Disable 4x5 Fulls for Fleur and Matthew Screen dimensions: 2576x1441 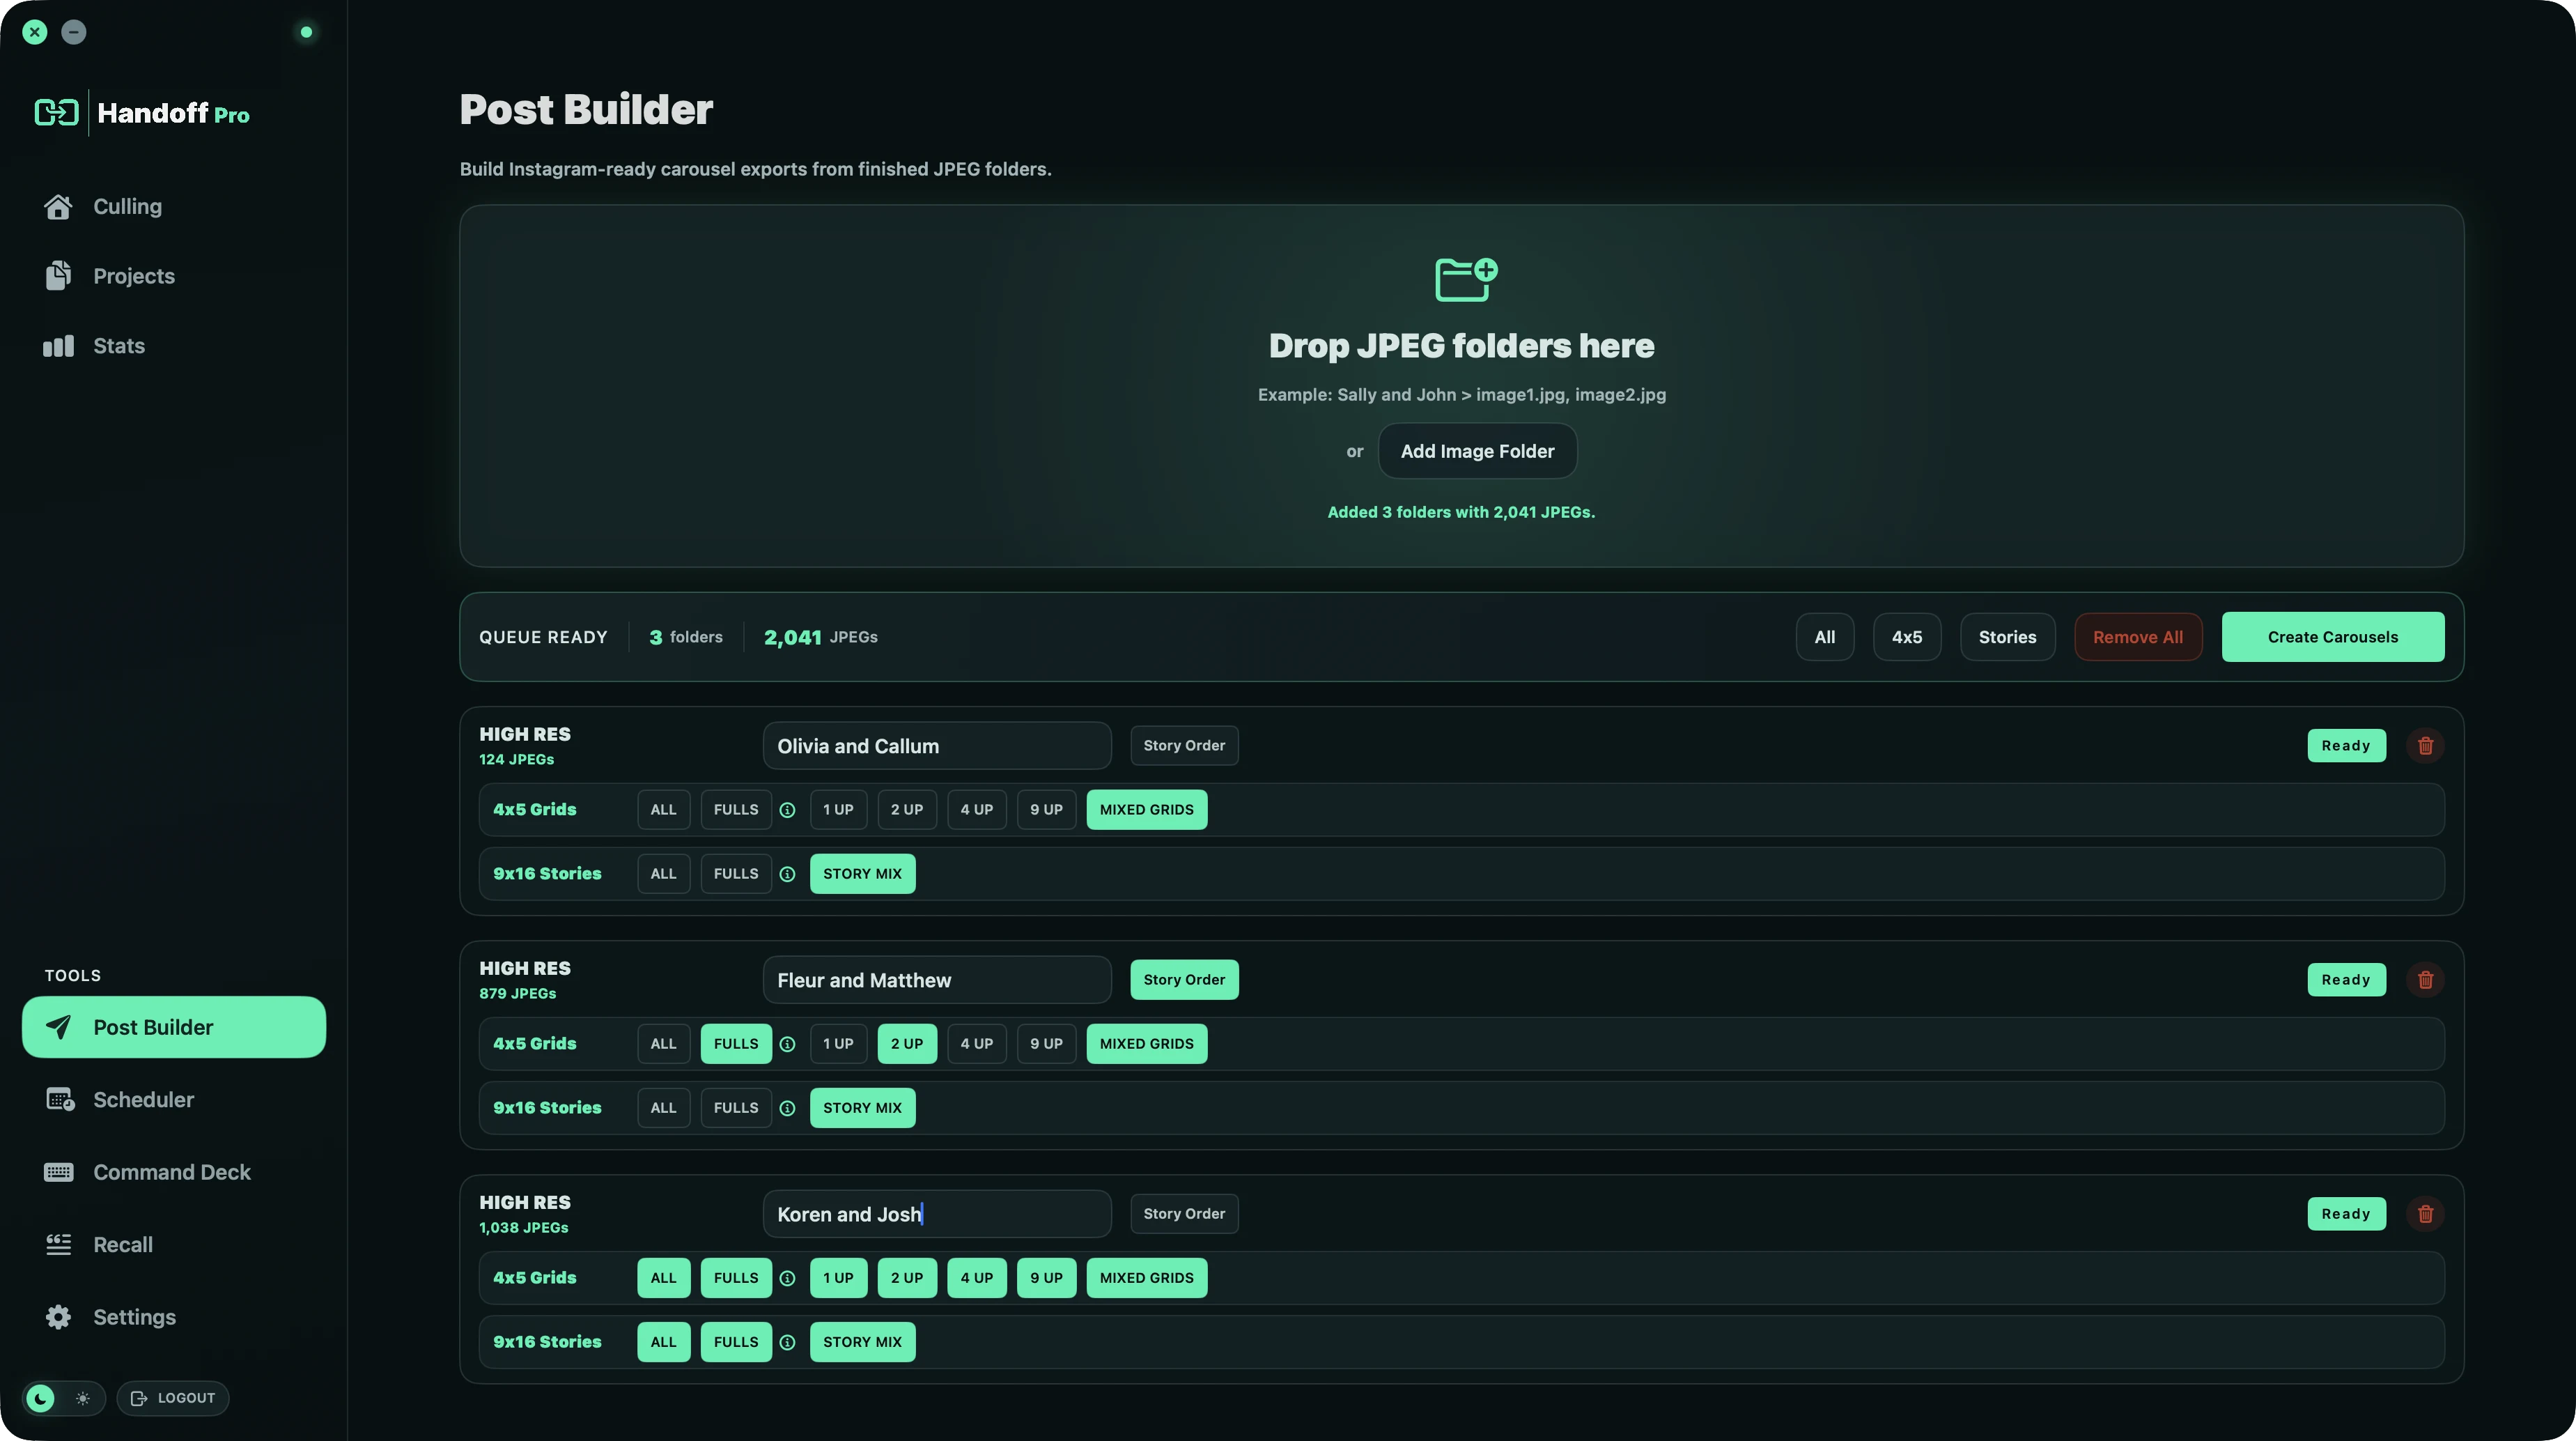click(x=736, y=1044)
